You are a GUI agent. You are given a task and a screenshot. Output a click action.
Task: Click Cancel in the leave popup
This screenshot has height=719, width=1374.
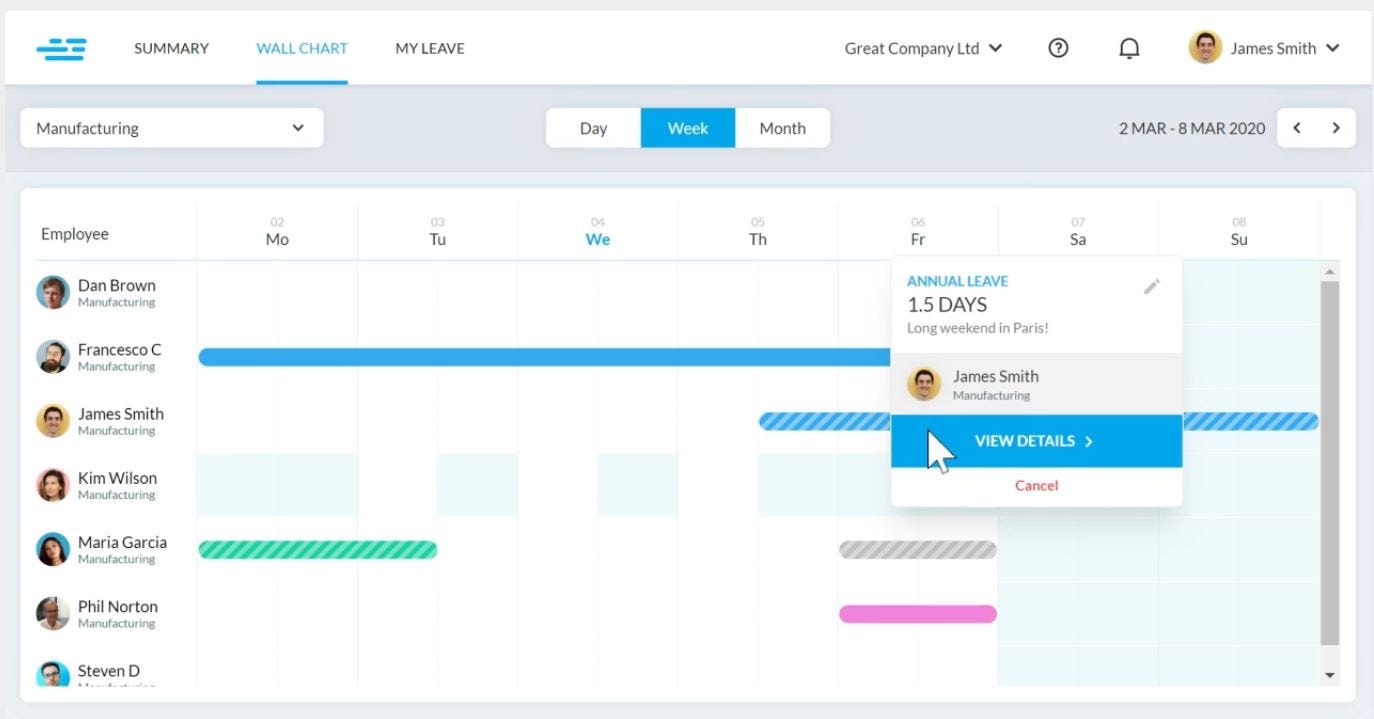point(1036,485)
